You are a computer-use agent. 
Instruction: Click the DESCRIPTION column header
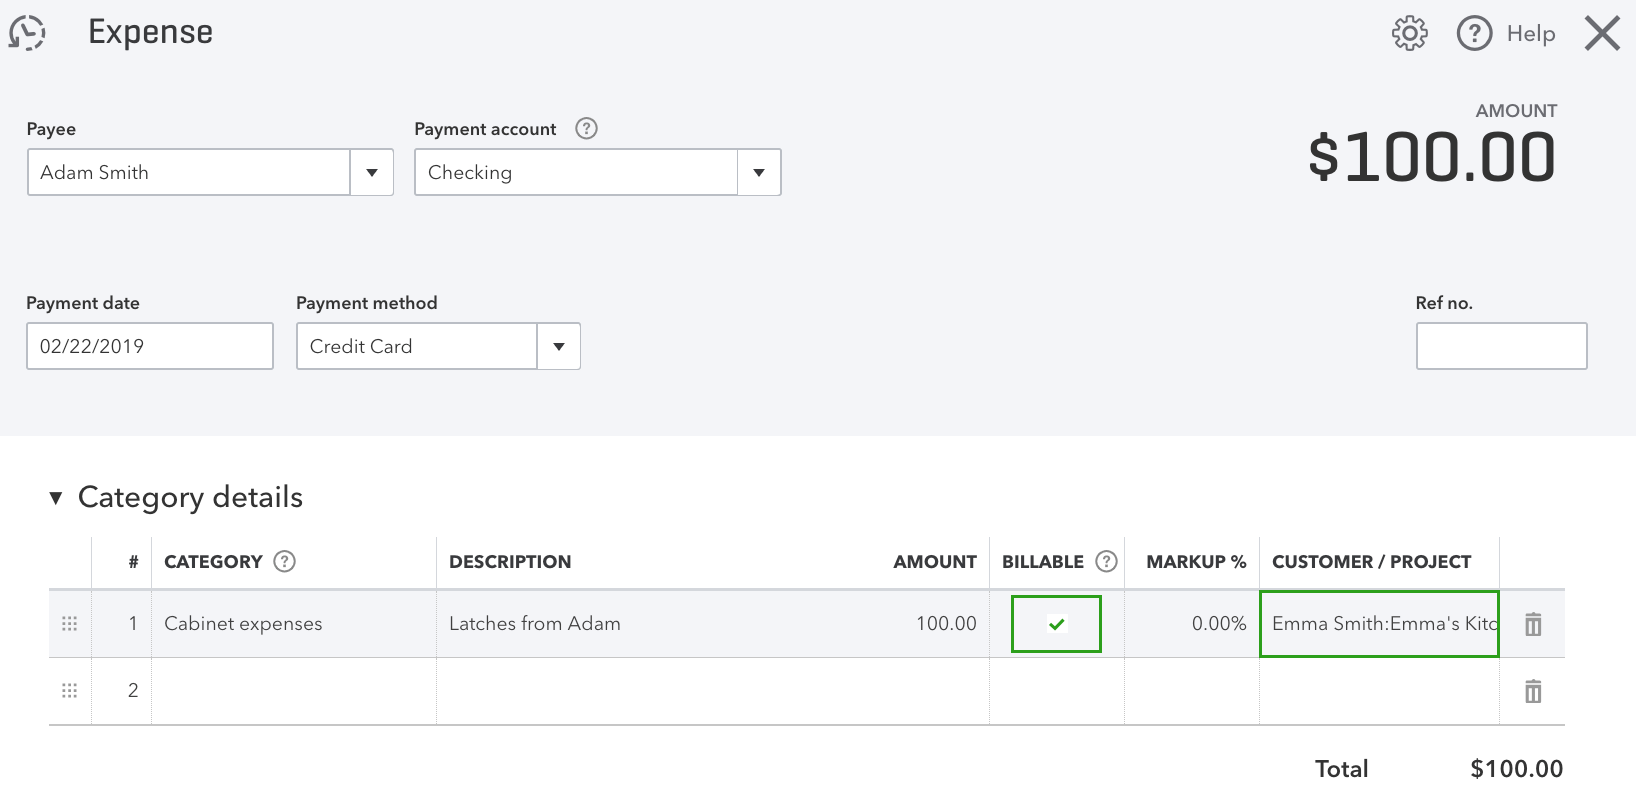(510, 562)
